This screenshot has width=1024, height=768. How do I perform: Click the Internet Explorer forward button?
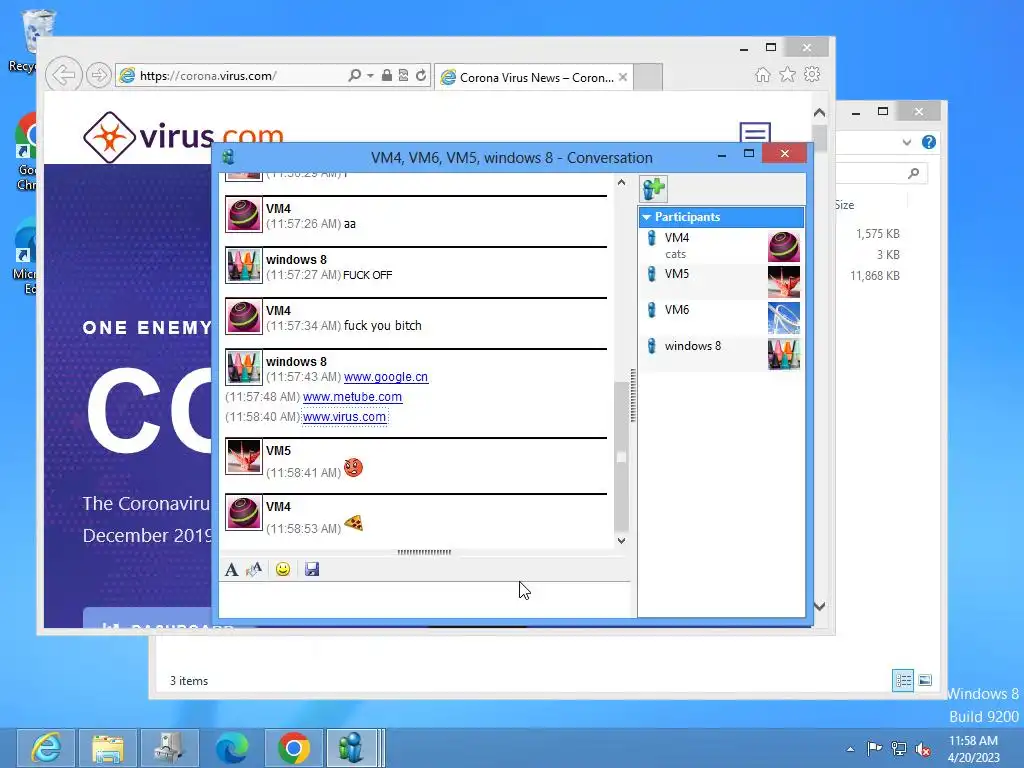[x=98, y=75]
